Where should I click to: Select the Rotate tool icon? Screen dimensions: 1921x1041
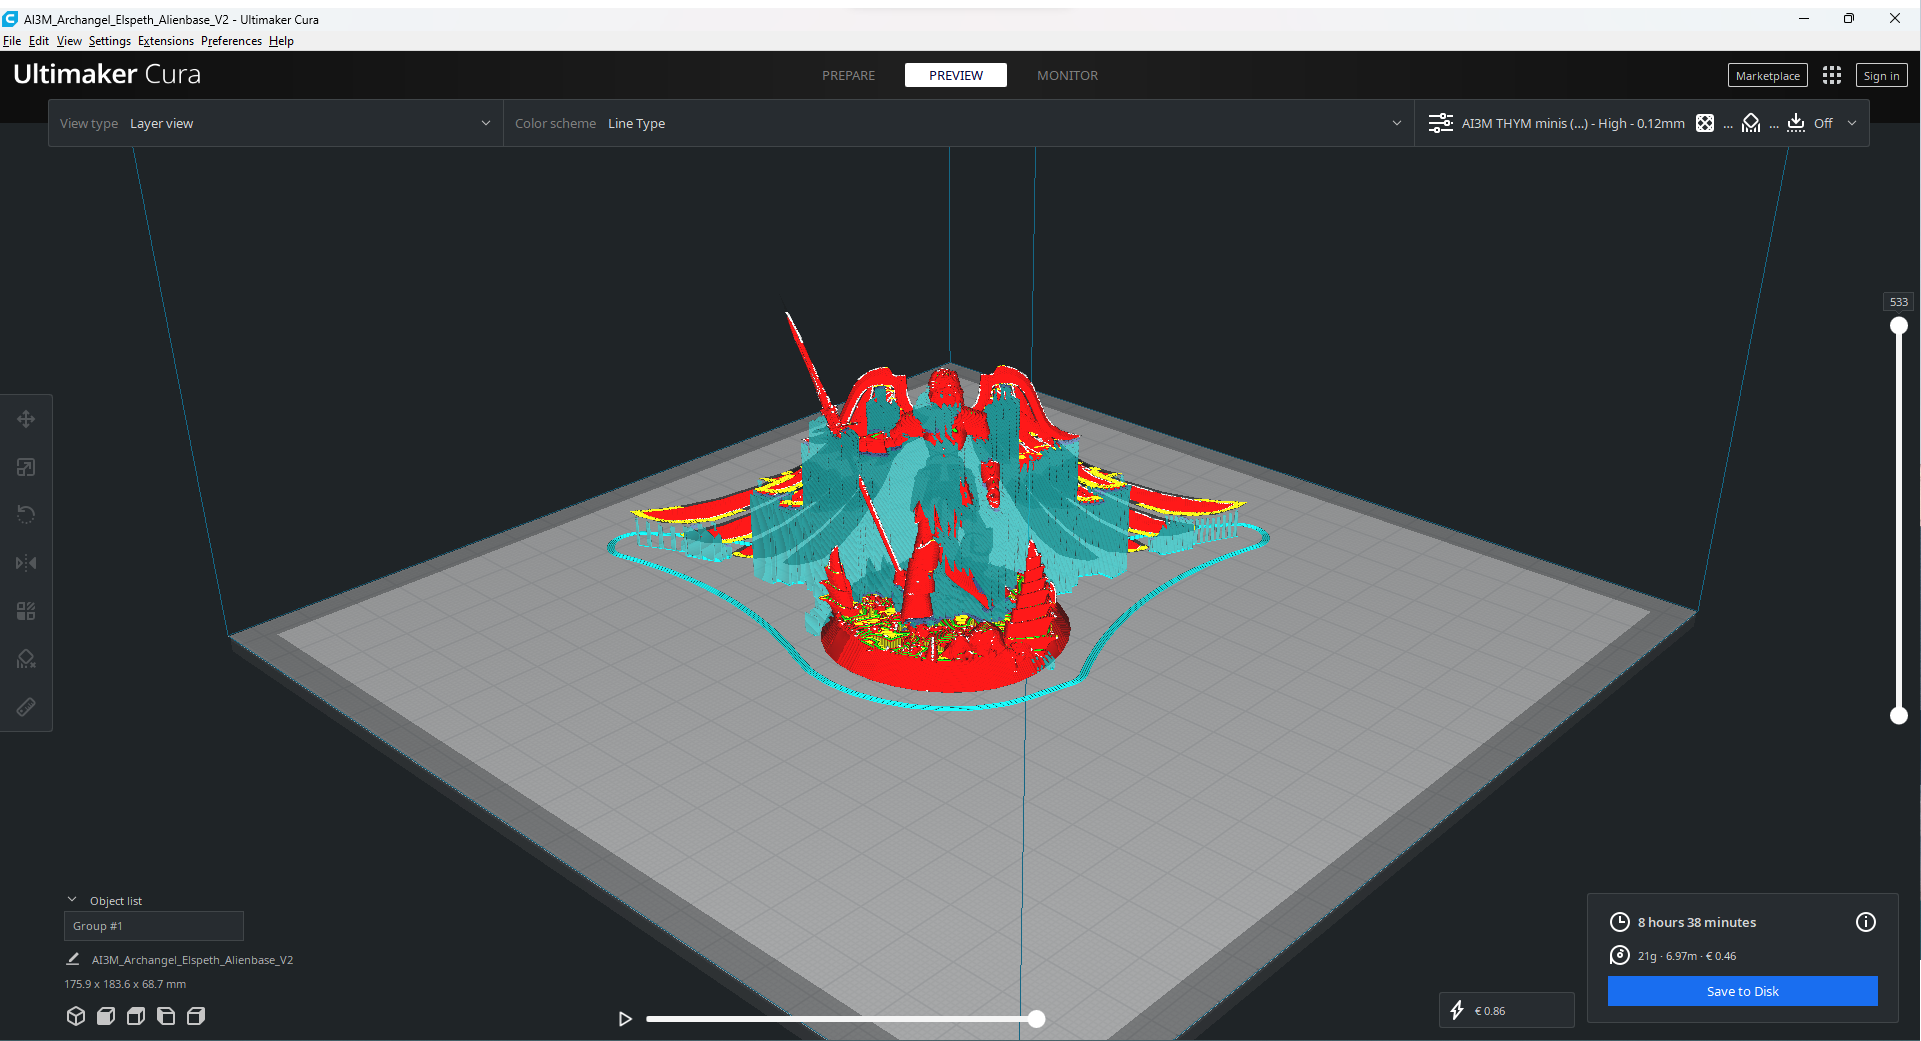(x=26, y=515)
